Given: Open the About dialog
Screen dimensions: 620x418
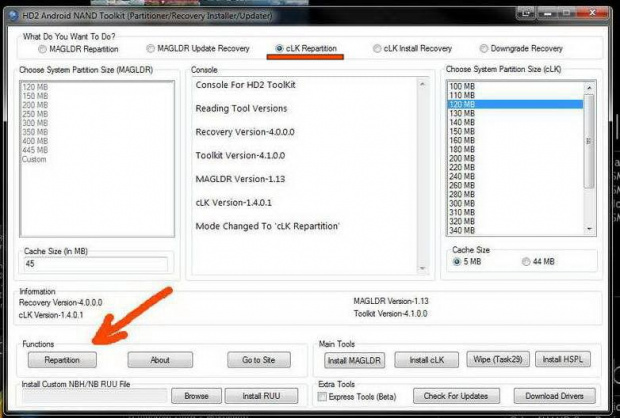Looking at the screenshot, I should [160, 360].
